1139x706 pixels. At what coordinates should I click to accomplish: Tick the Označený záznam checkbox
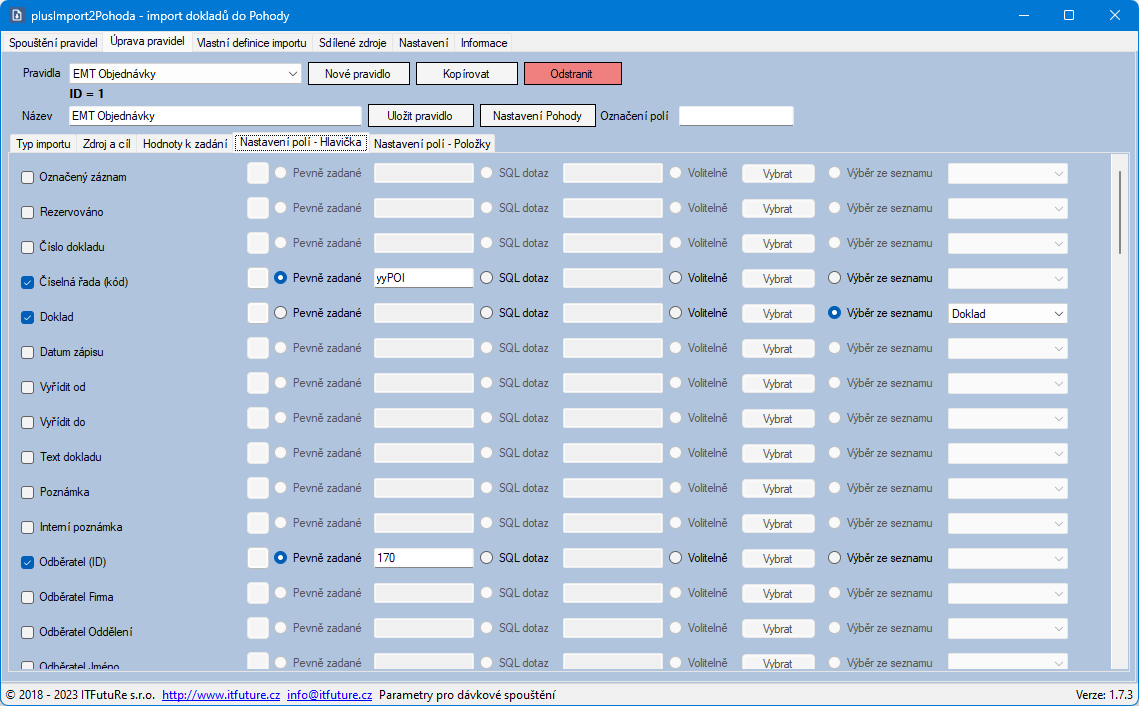pos(28,177)
